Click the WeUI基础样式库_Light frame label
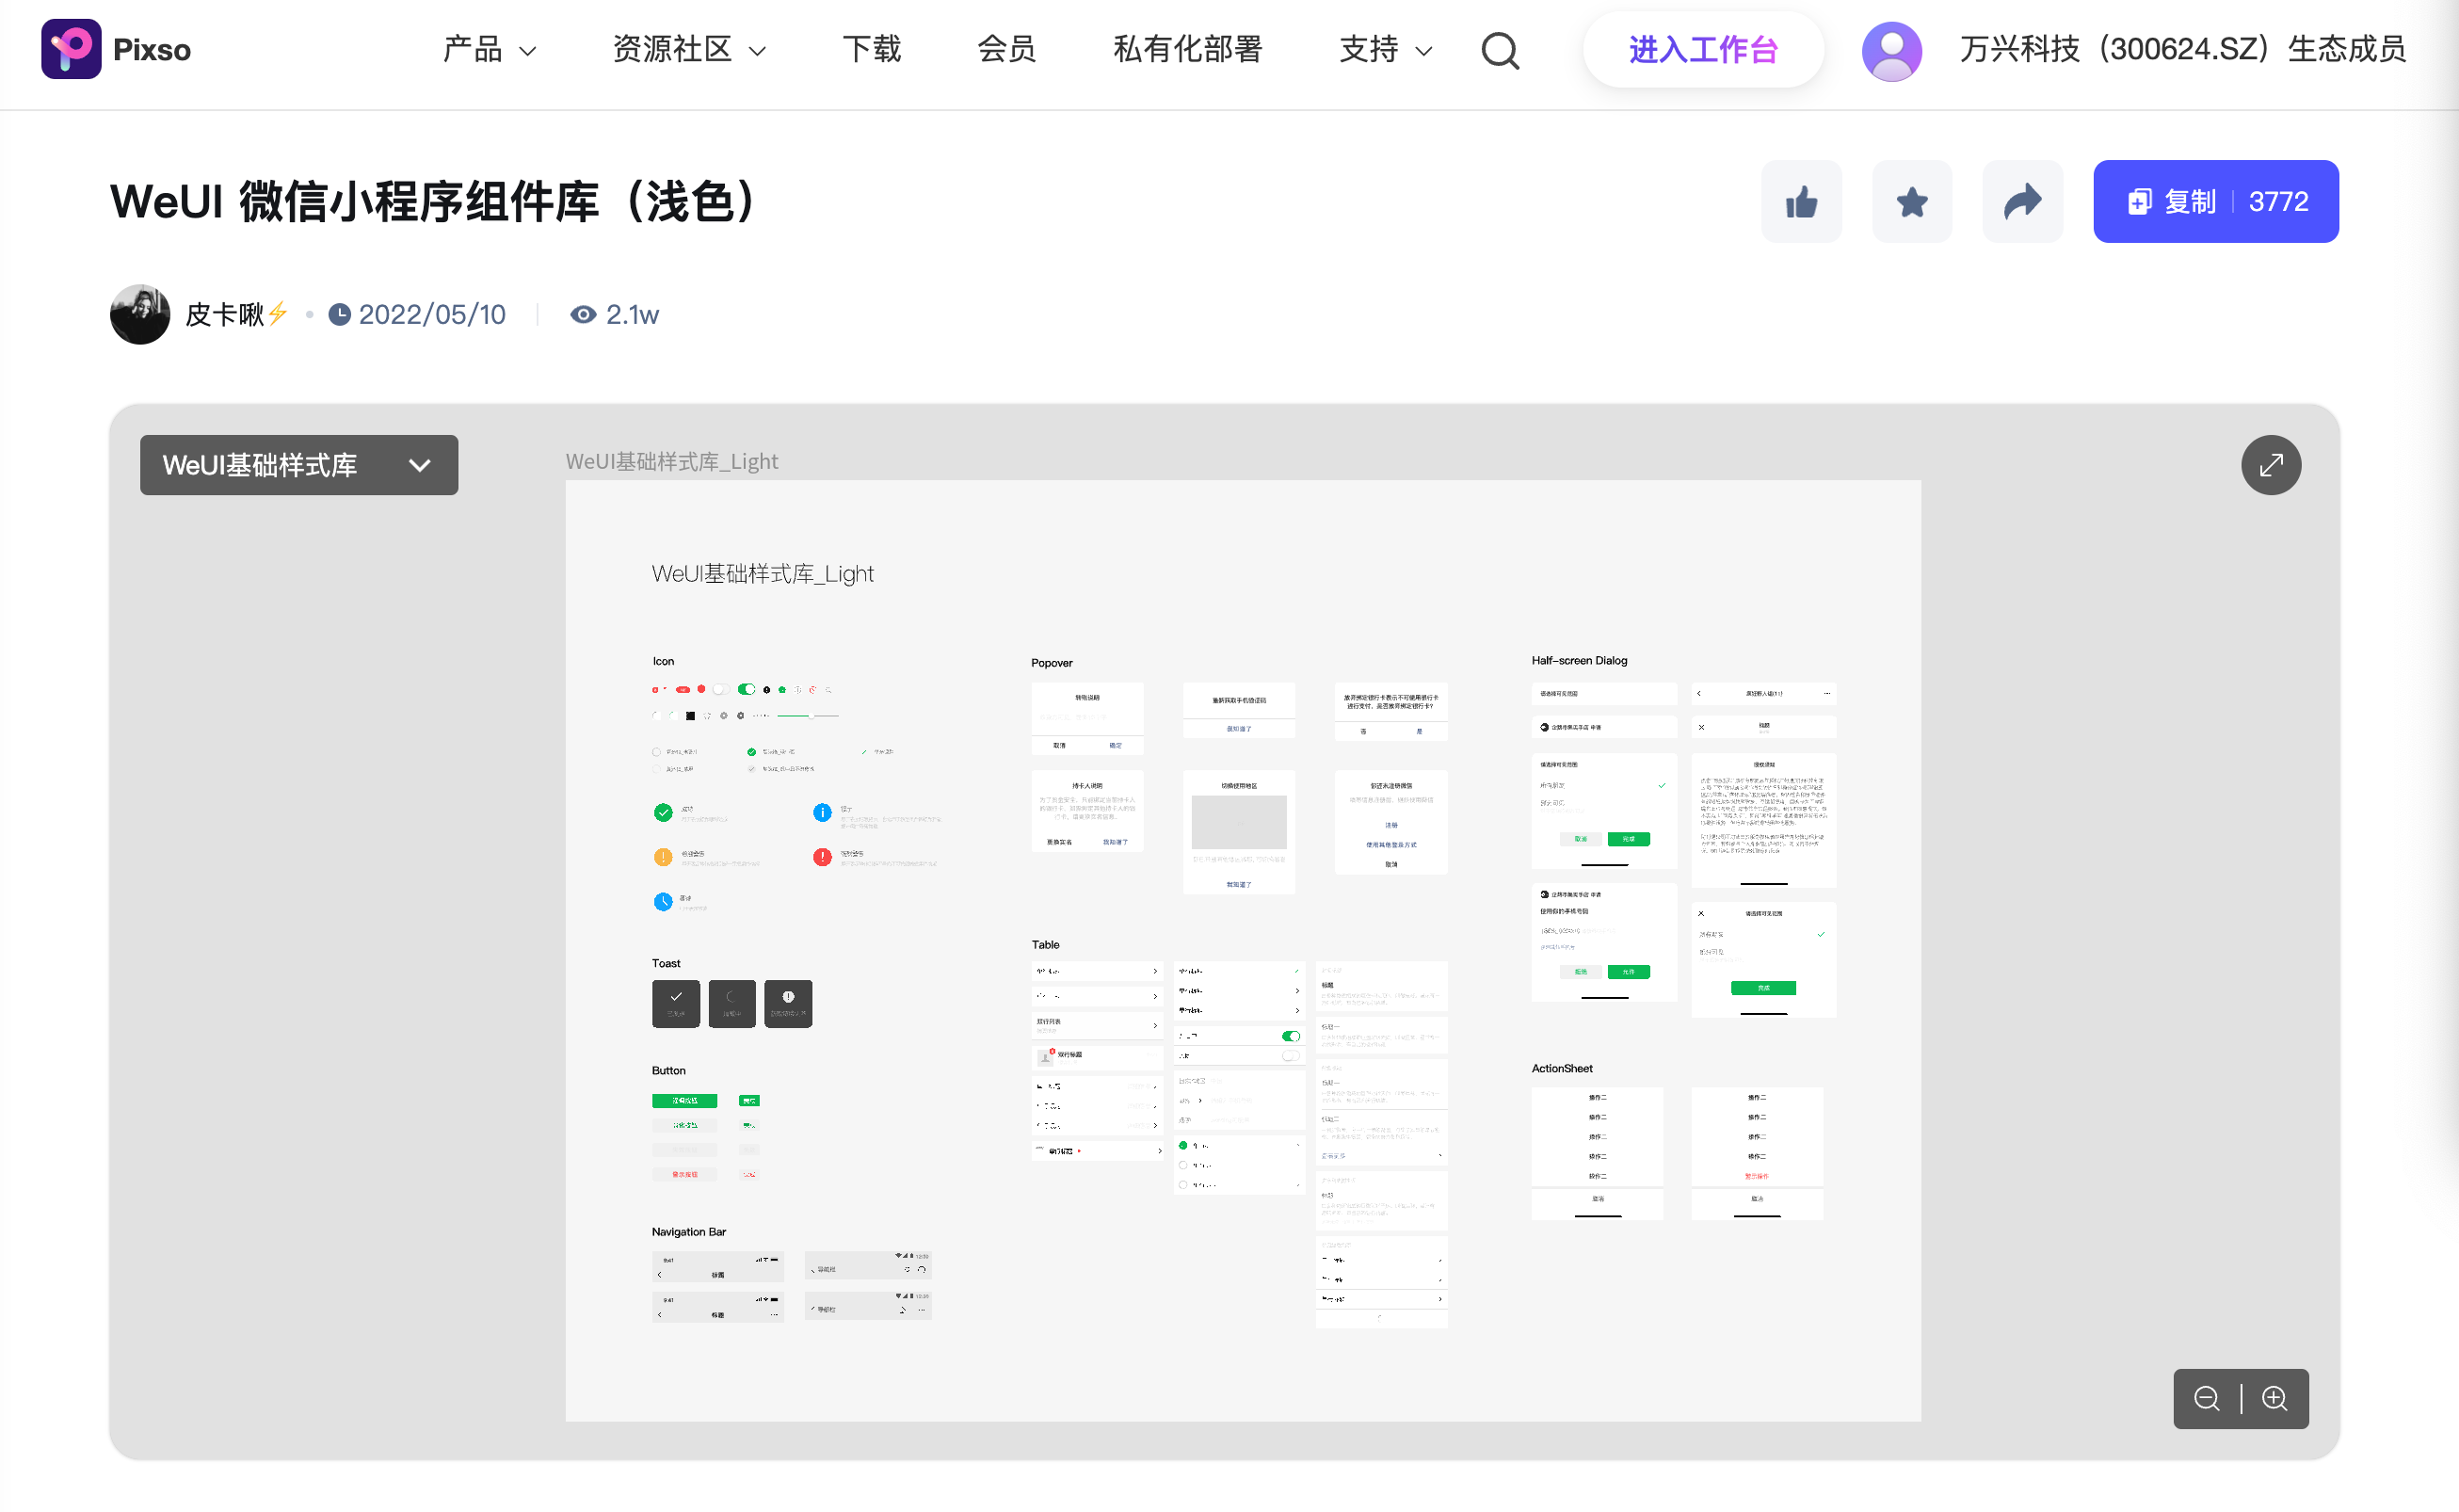The width and height of the screenshot is (2459, 1512). click(672, 461)
